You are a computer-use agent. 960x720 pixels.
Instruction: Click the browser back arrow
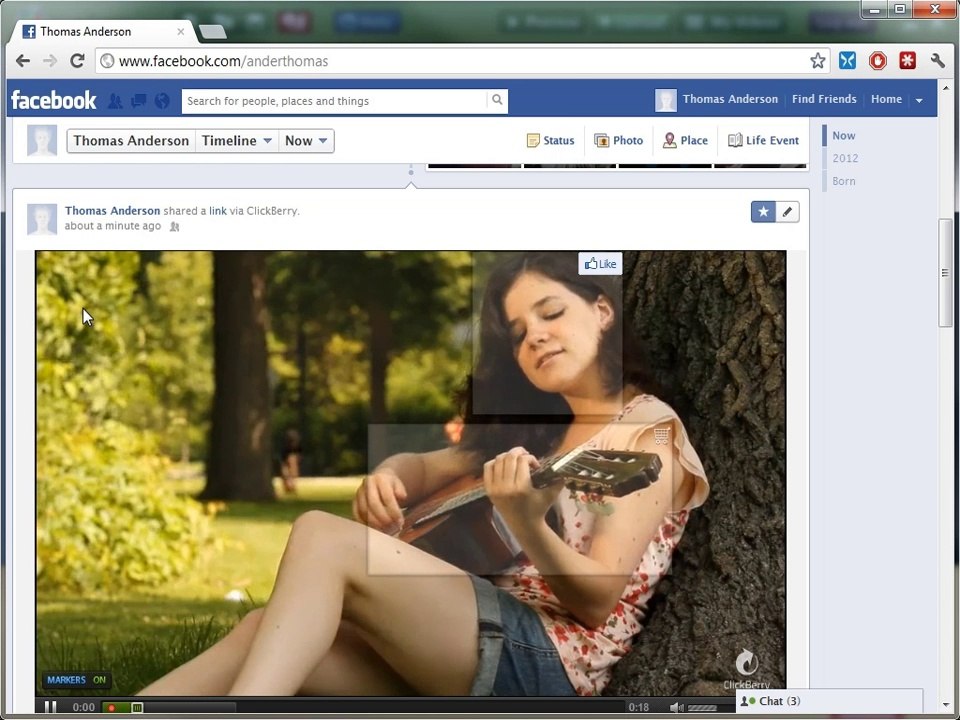(23, 61)
